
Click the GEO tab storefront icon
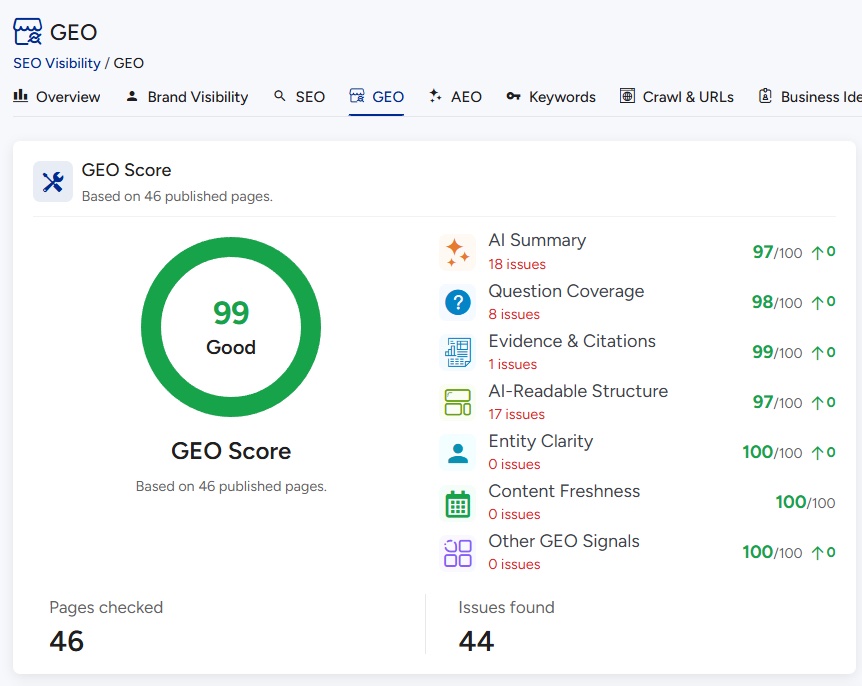pyautogui.click(x=357, y=96)
